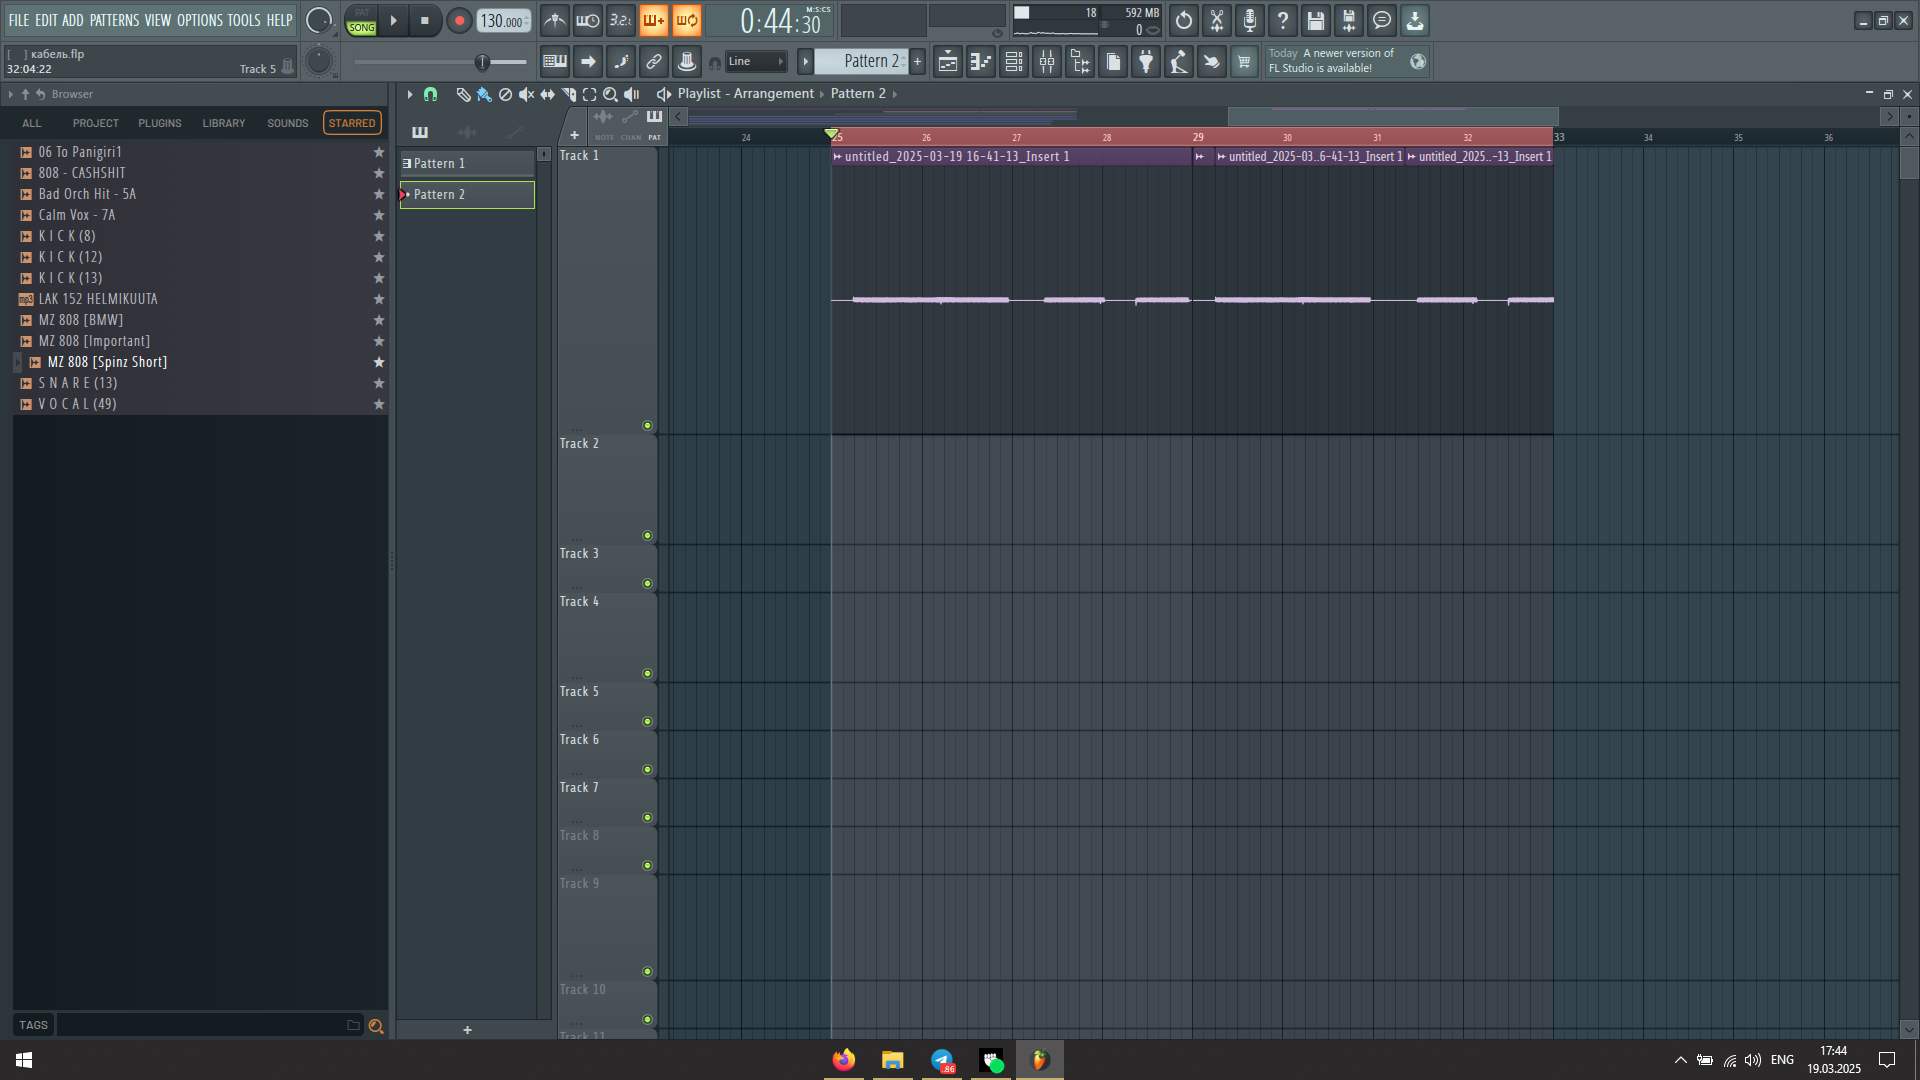
Task: Toggle typing keyboard to piano icon
Action: [x=555, y=62]
